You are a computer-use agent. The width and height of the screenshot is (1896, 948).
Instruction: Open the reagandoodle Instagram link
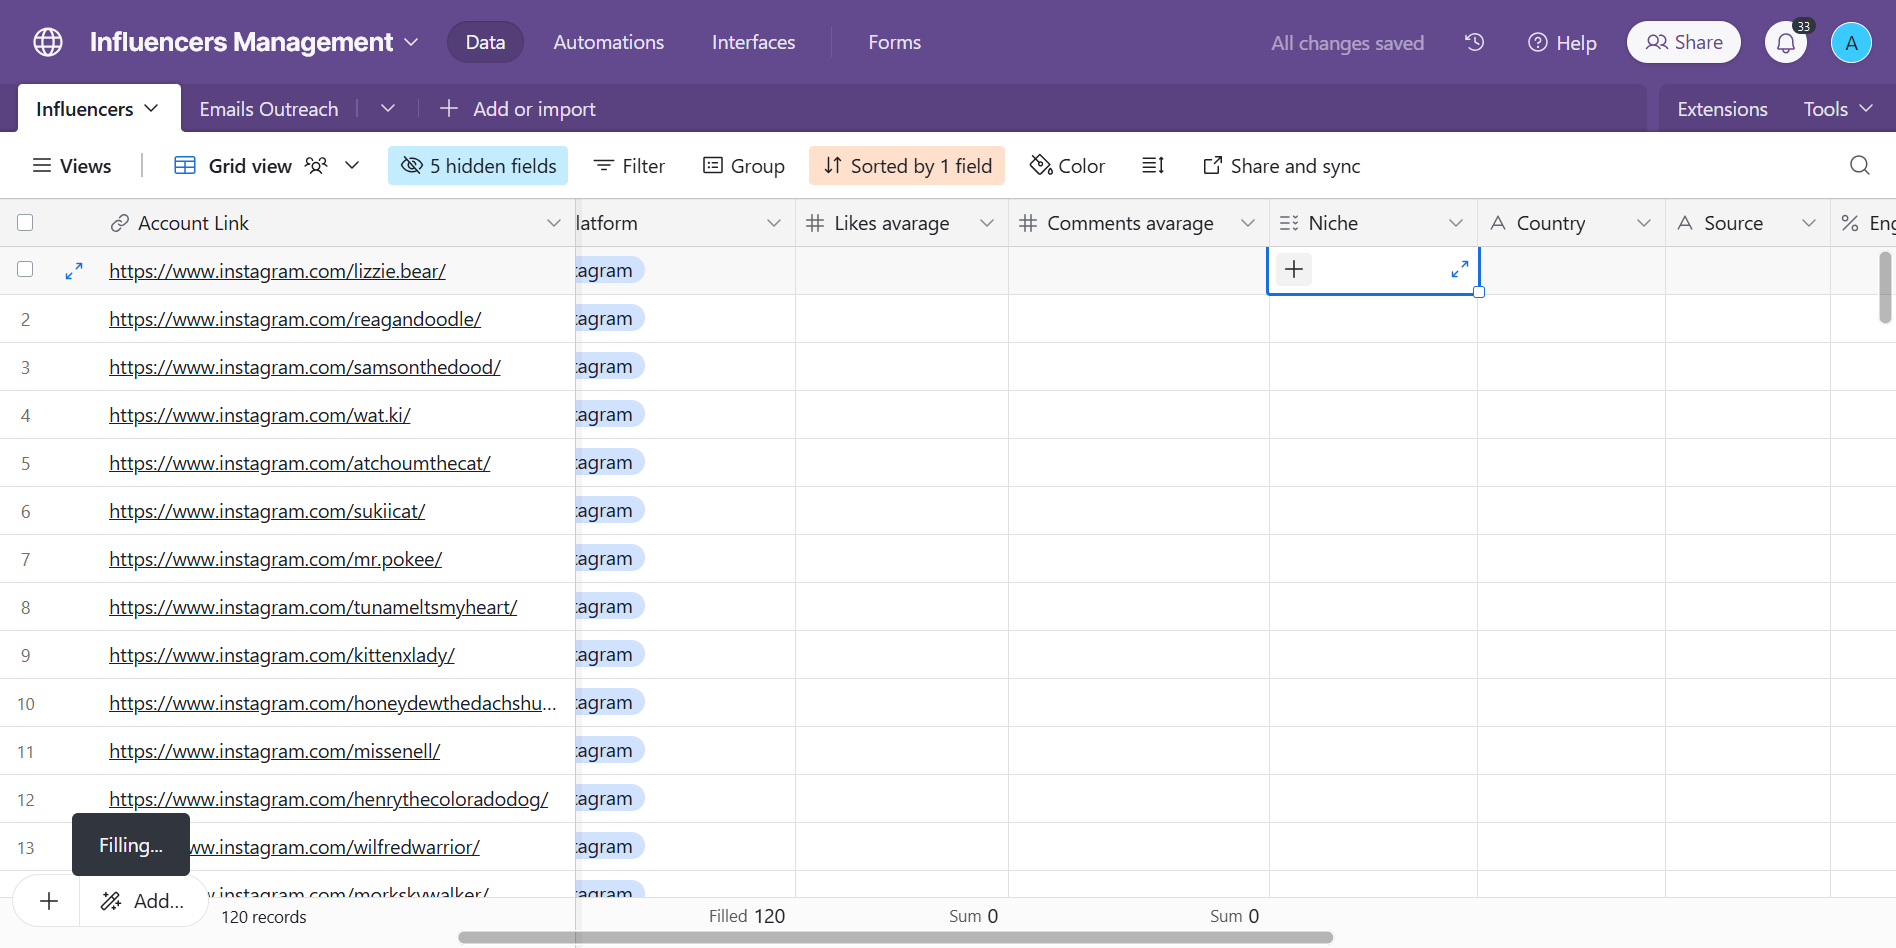click(295, 319)
